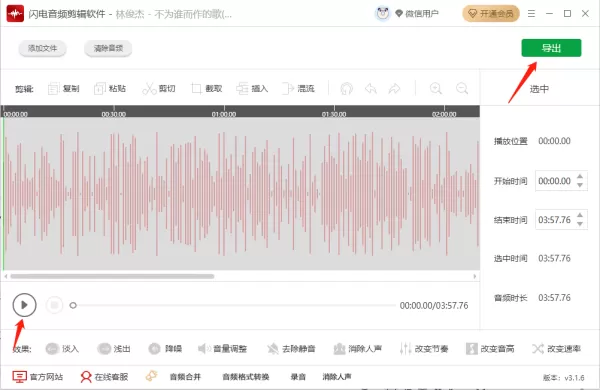
Task: Click the green Export (导出) button
Action: pos(551,48)
